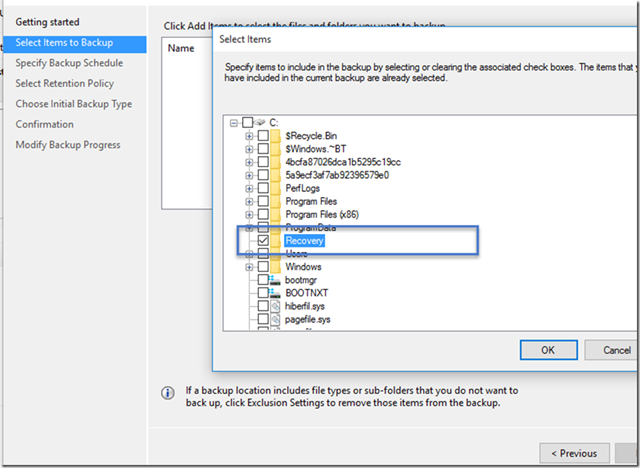Uncheck the Recovery folder checkbox

[x=262, y=241]
